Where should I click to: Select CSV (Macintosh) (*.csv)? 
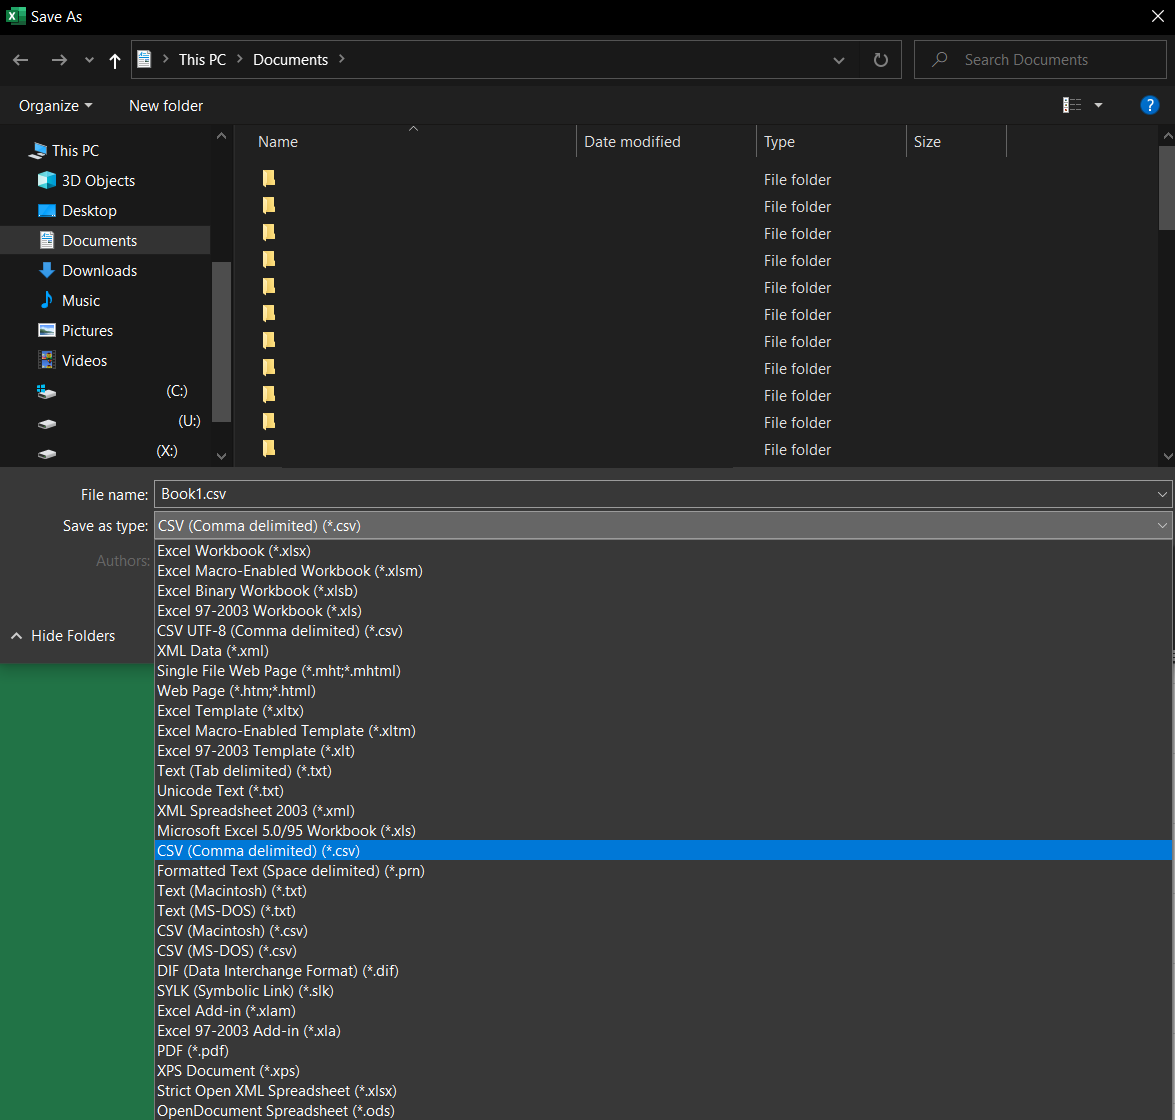point(663,930)
